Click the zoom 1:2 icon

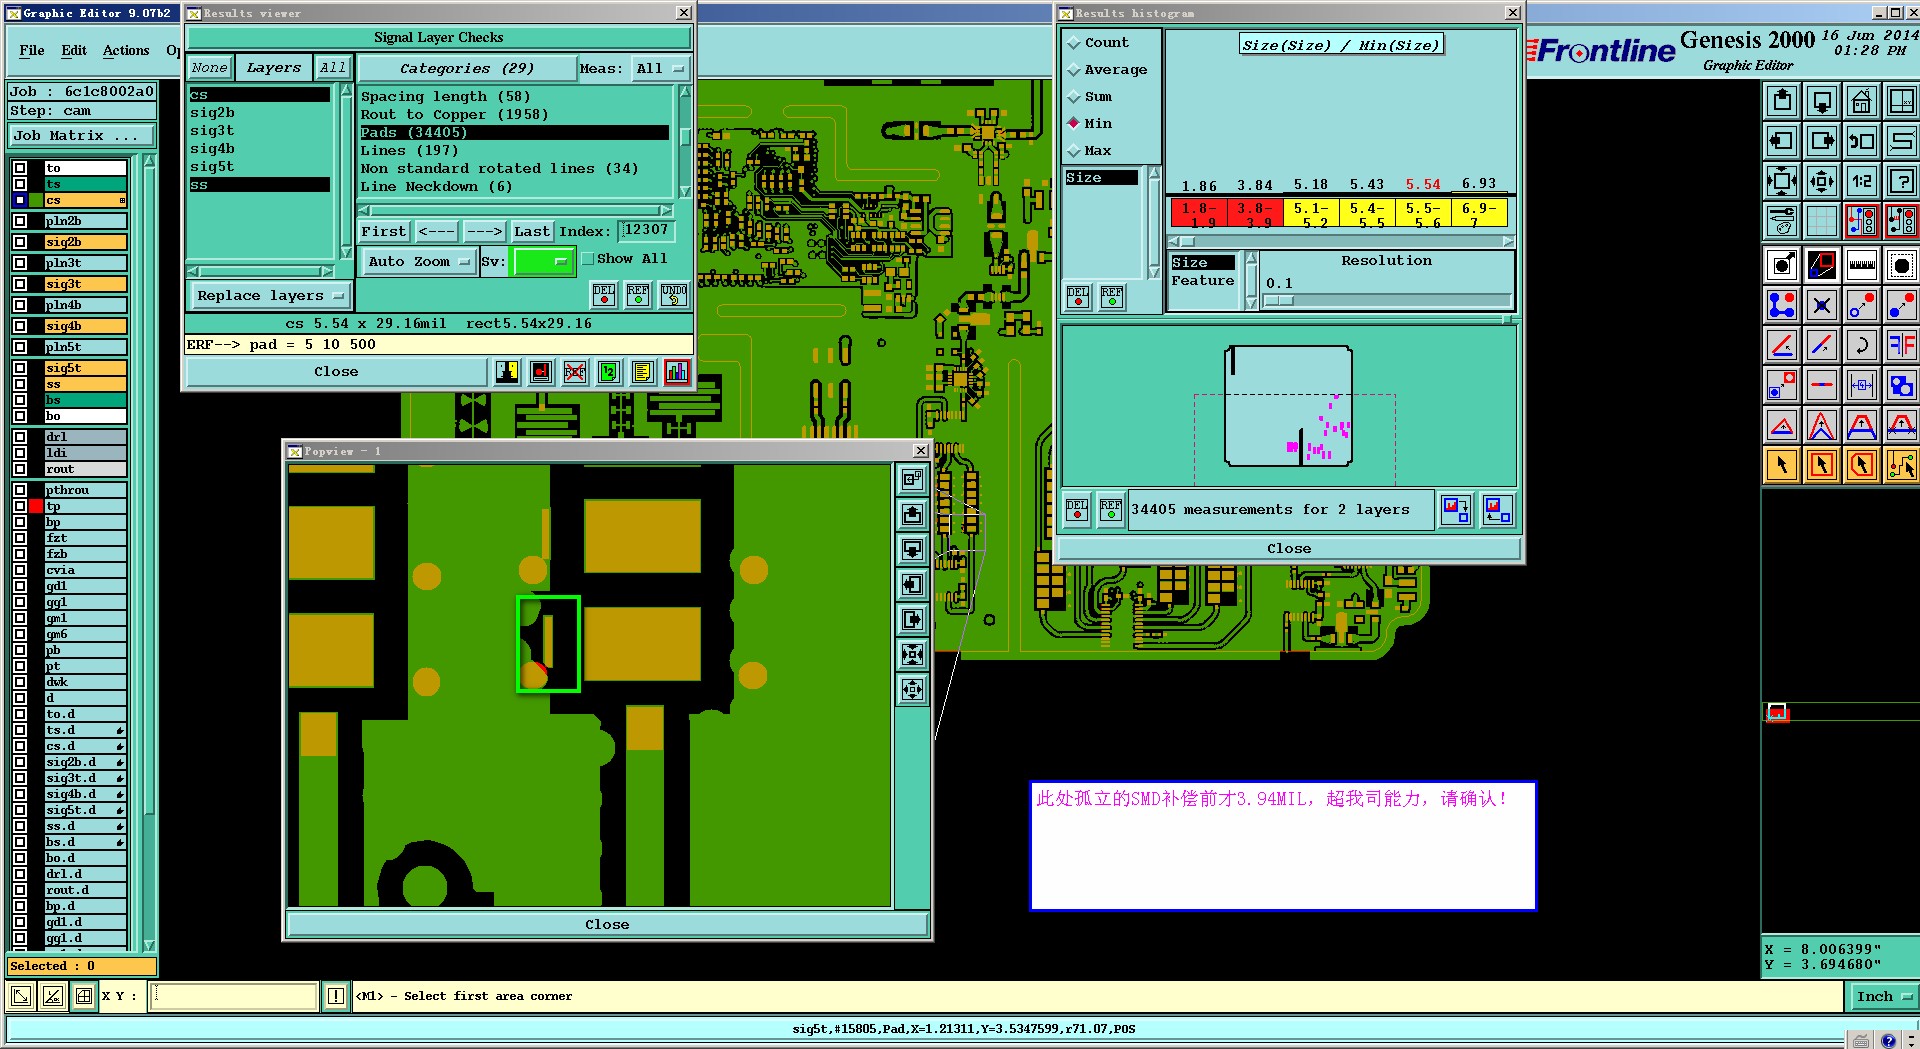coord(1861,181)
